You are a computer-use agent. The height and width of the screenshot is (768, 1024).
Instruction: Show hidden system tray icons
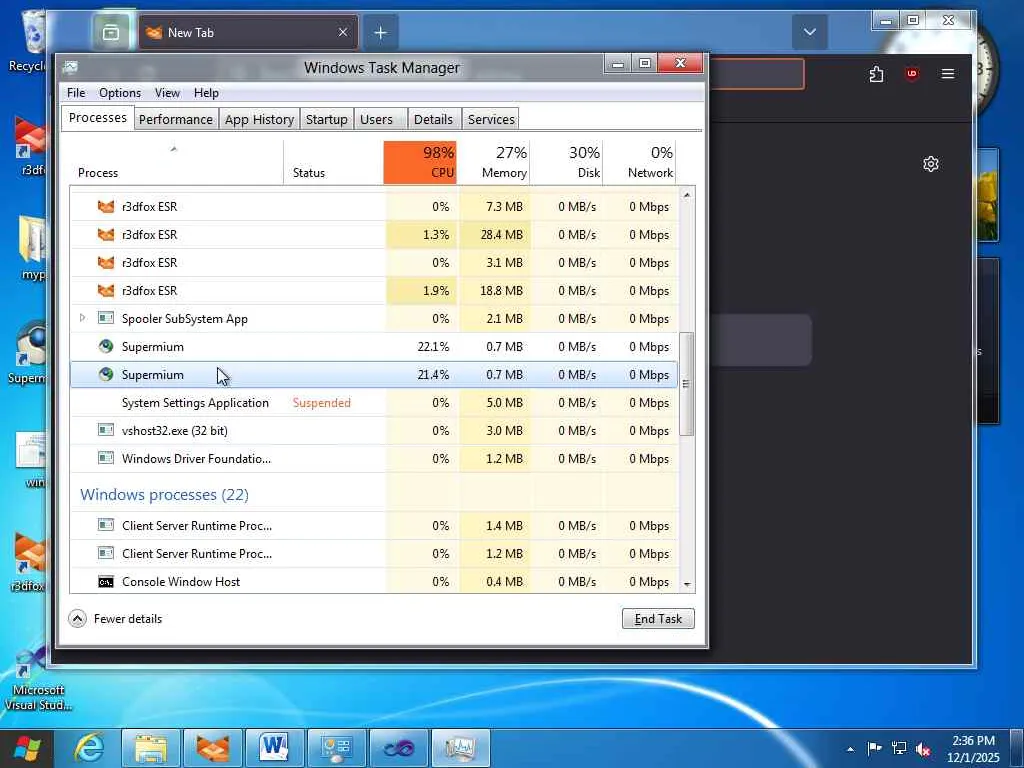850,749
